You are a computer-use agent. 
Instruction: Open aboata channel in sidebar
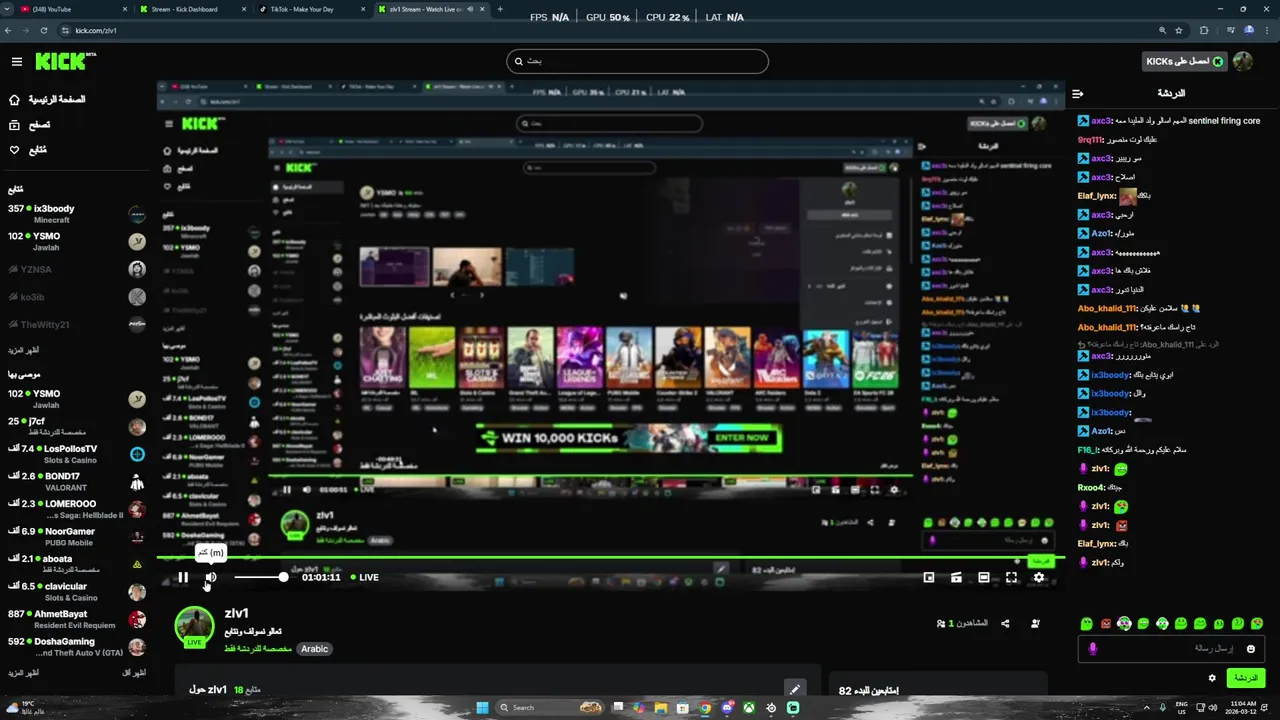[76, 564]
